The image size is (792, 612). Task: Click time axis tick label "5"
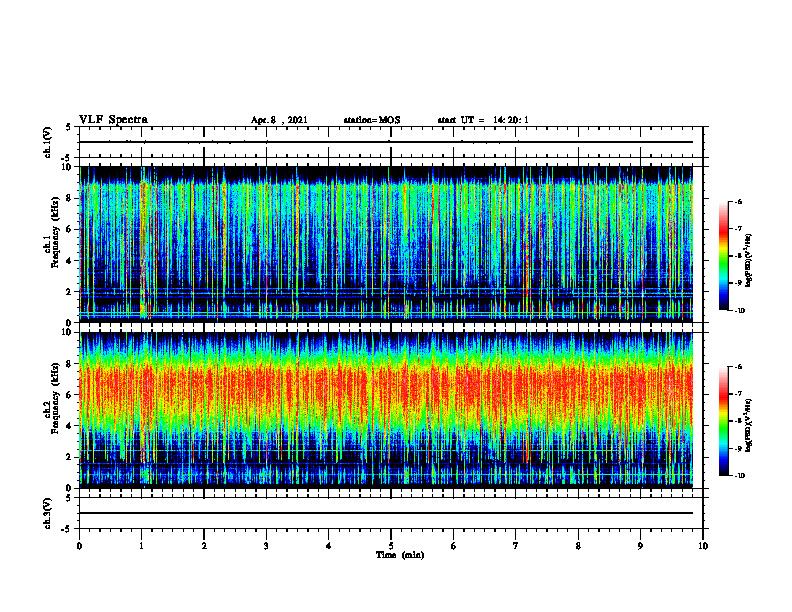click(391, 546)
